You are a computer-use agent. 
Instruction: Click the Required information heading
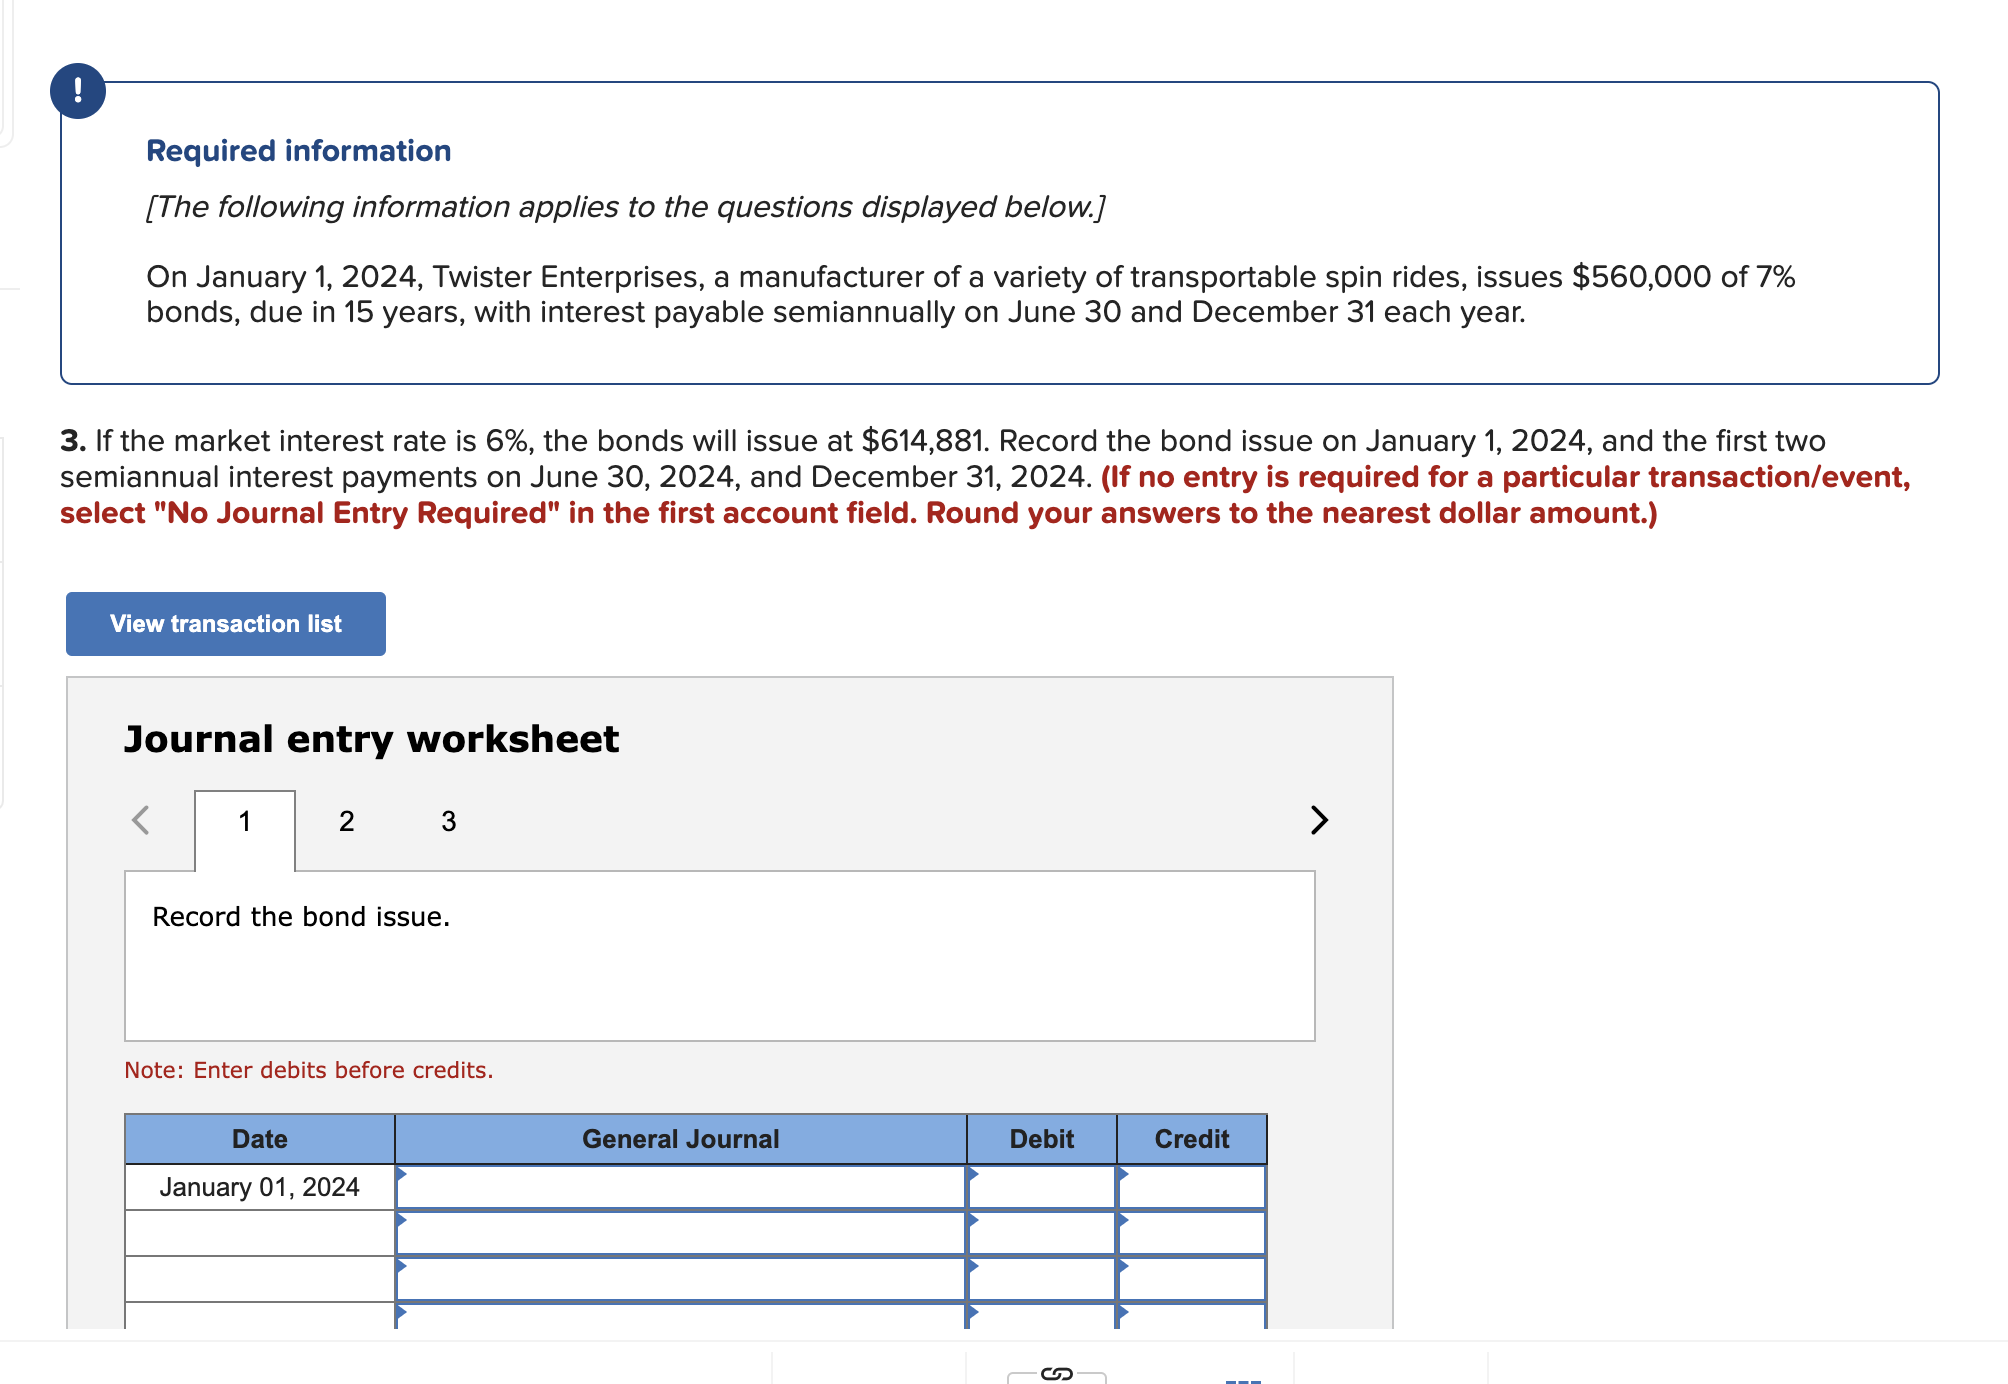(298, 150)
